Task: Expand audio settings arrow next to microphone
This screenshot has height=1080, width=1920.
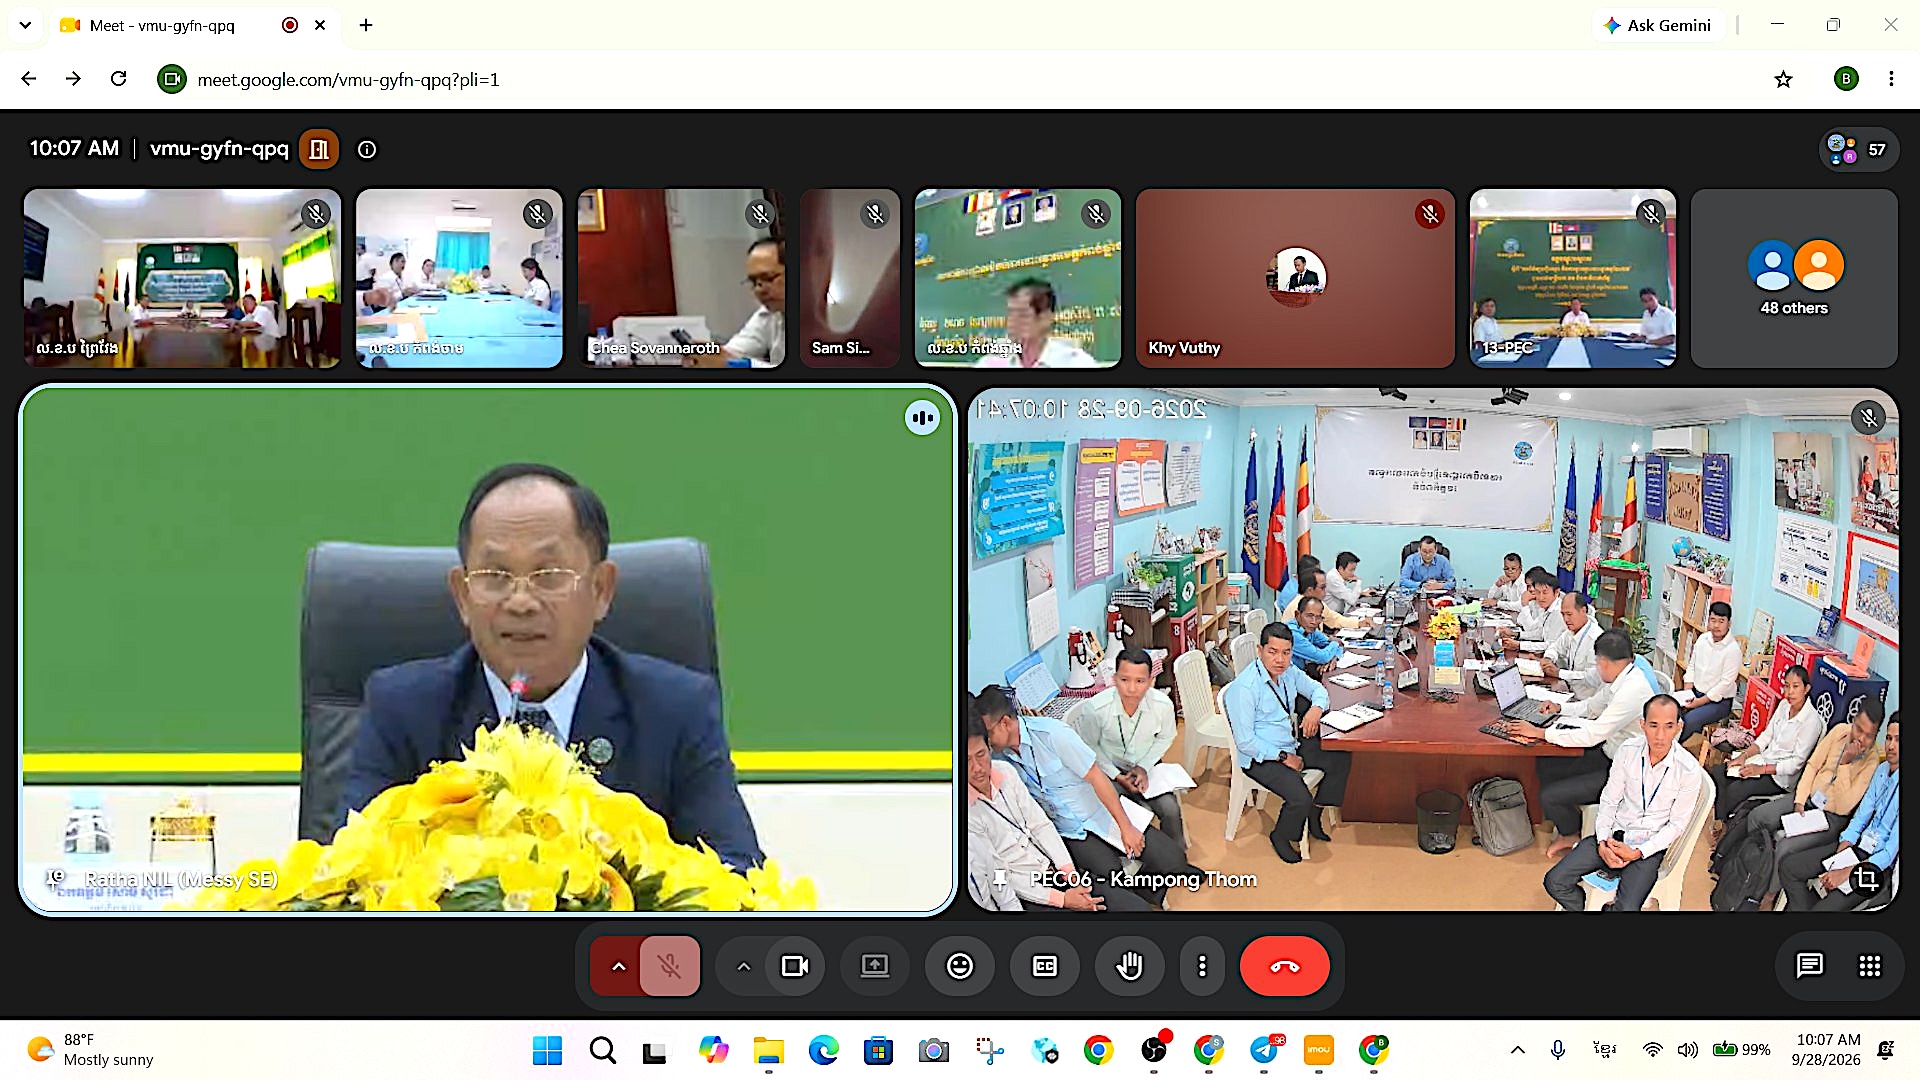Action: [x=618, y=966]
